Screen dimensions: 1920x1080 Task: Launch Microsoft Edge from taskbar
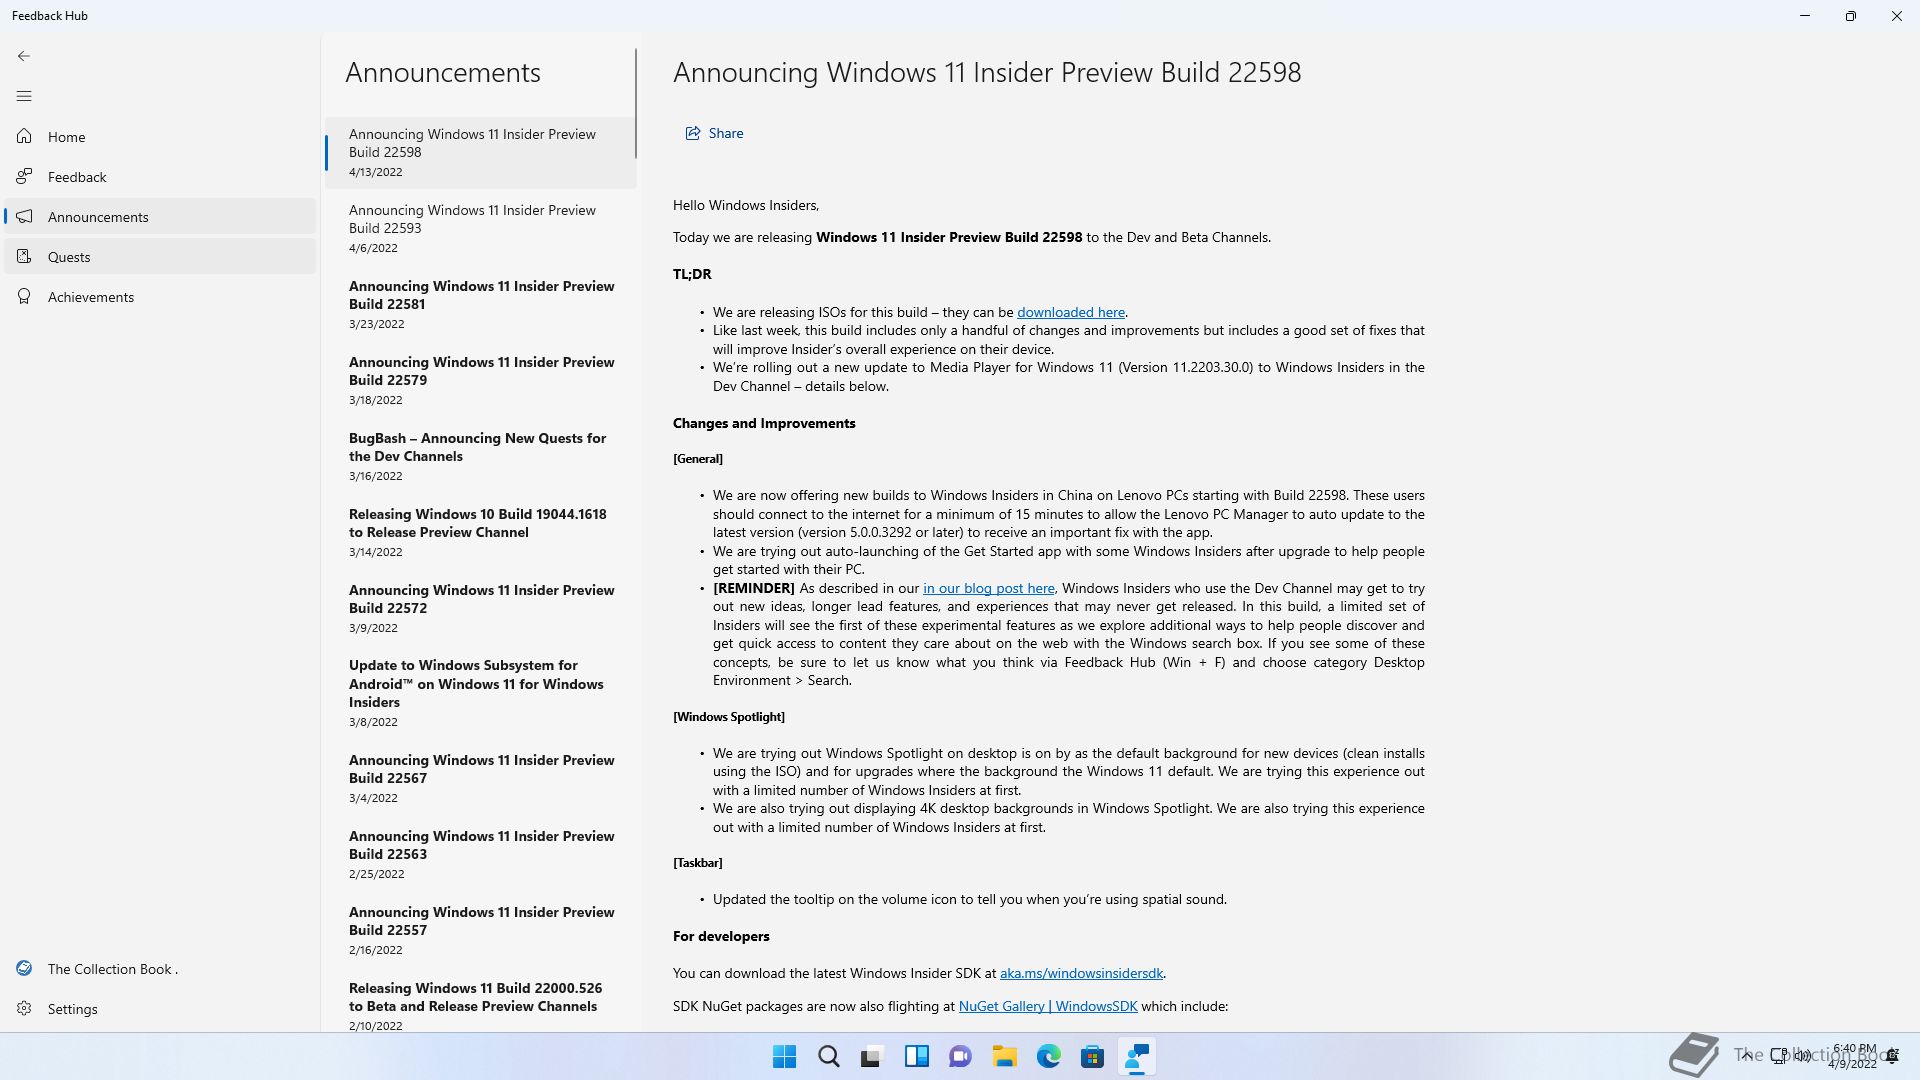pyautogui.click(x=1049, y=1056)
